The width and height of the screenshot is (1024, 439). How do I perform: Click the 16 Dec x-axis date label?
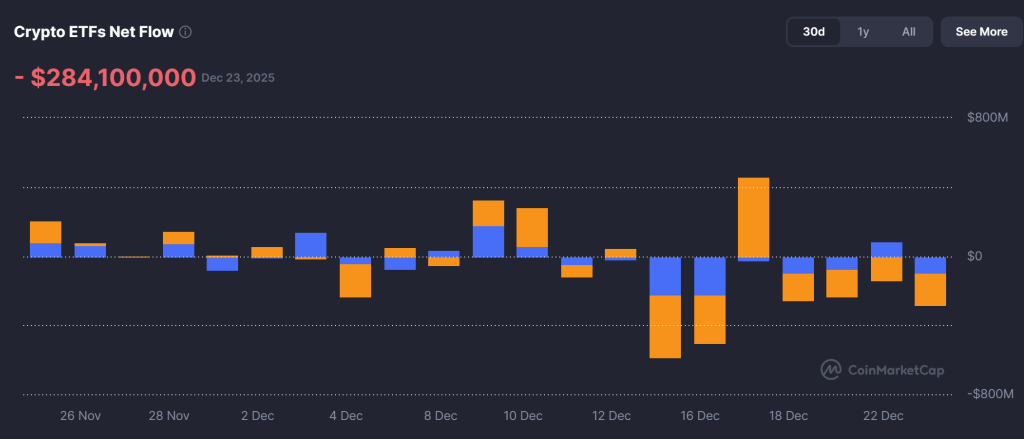[x=700, y=416]
